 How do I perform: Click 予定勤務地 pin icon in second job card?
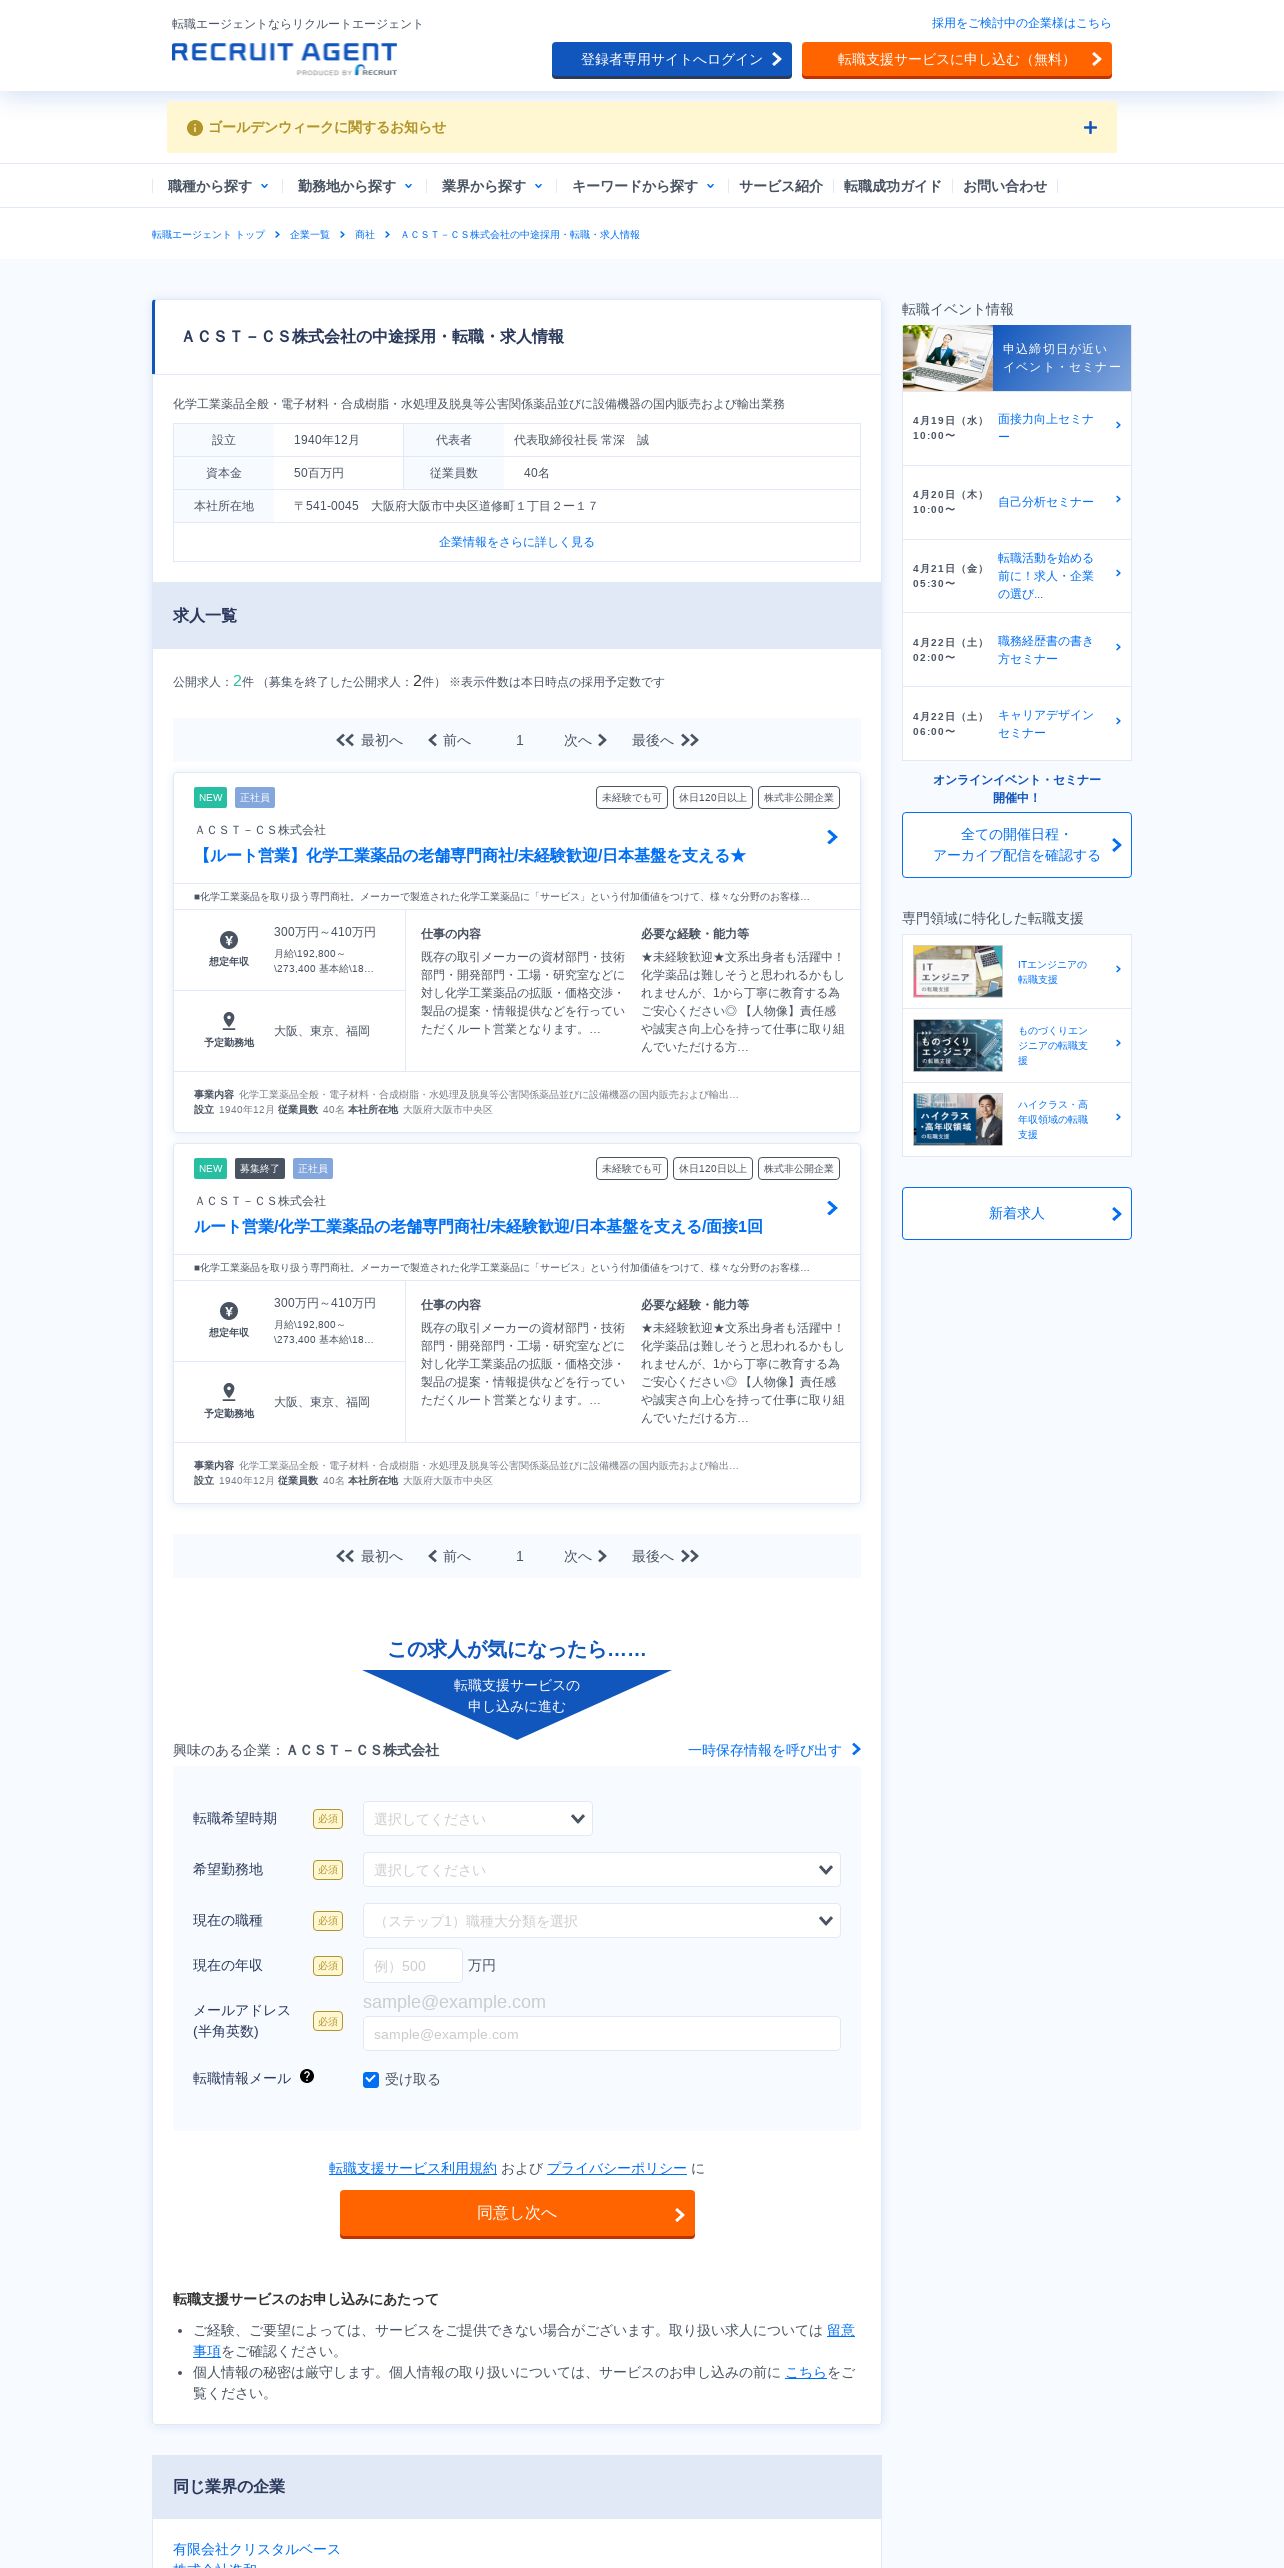[x=229, y=1391]
